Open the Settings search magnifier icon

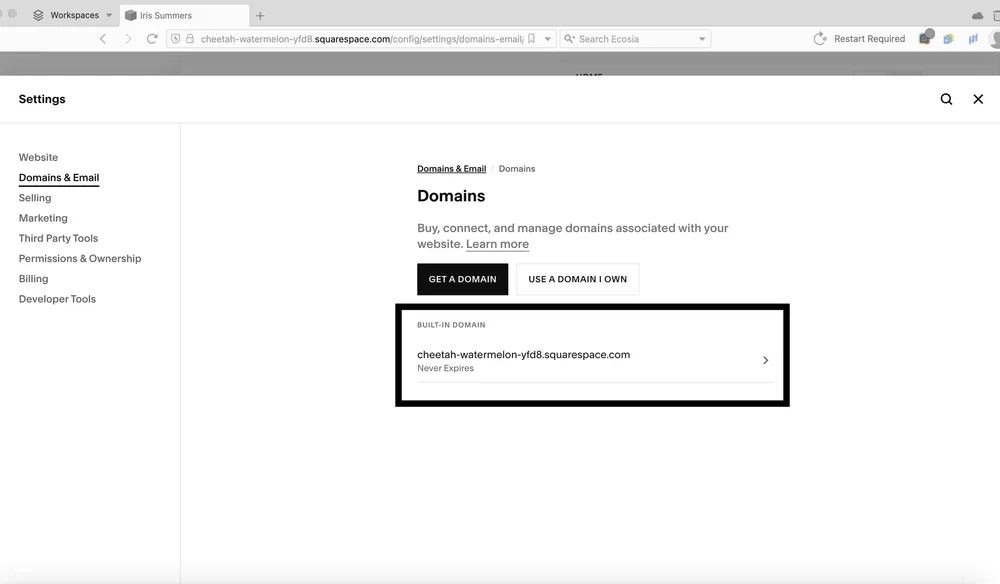(x=946, y=99)
